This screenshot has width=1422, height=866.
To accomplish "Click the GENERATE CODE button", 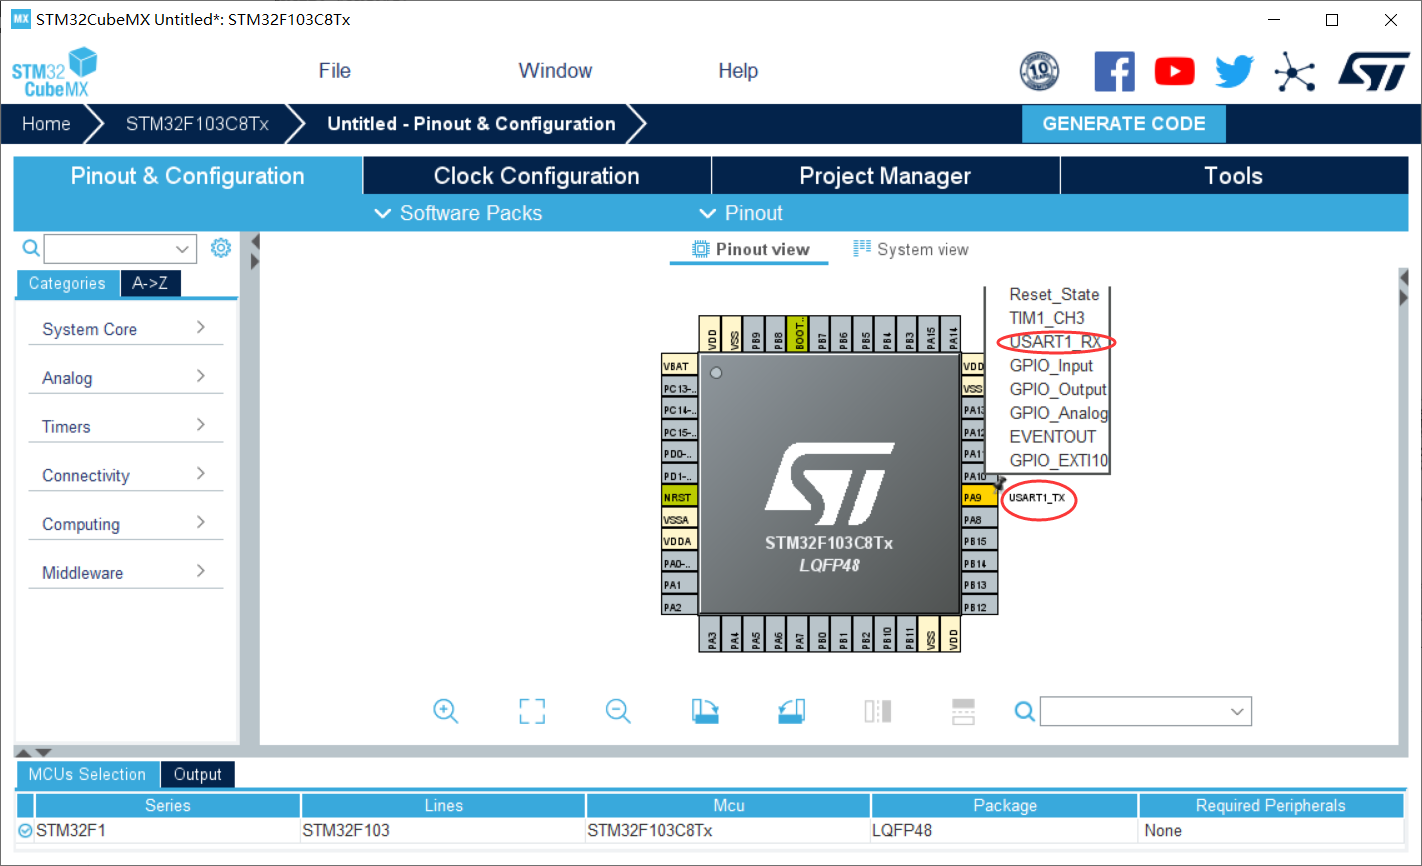I will pos(1123,123).
